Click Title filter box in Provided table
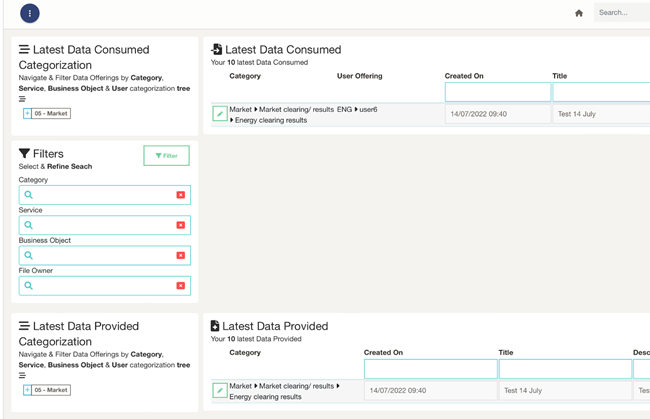 (x=564, y=369)
